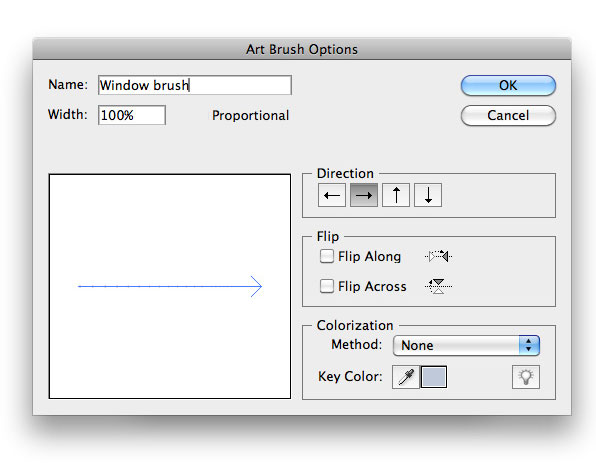Select the left arrow direction button

331,195
